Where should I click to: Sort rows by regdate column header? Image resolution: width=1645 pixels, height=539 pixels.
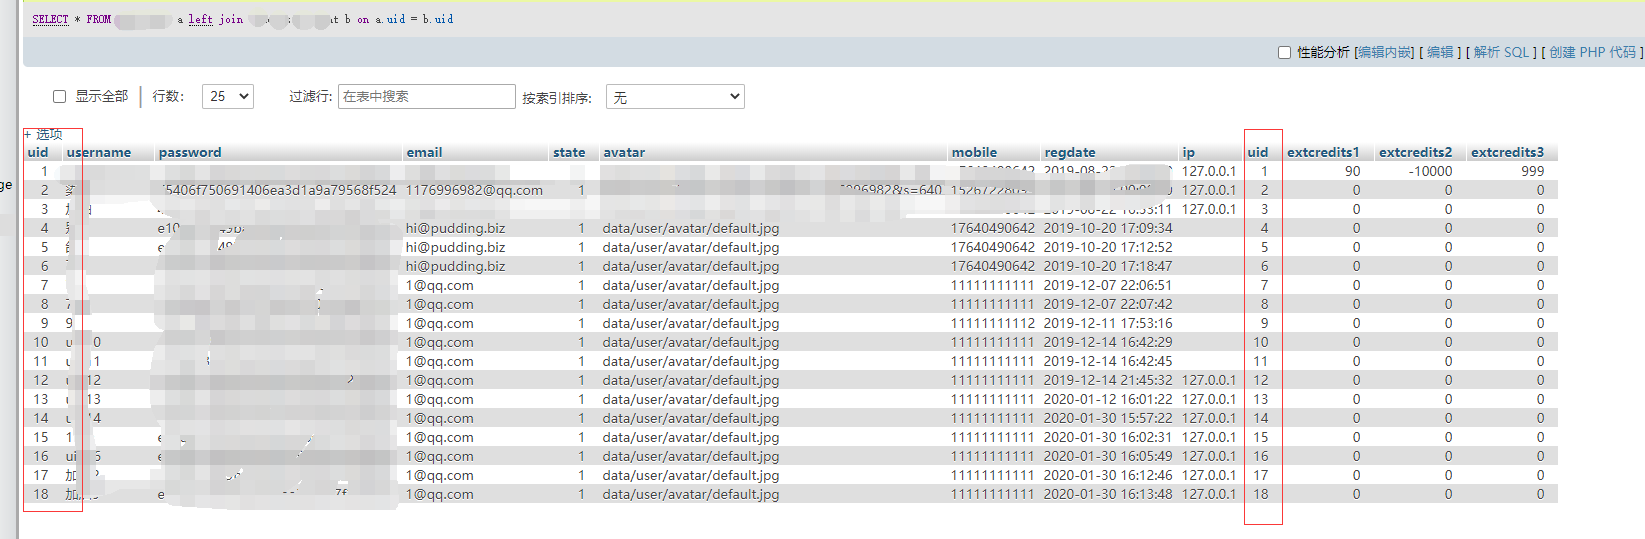tap(1070, 153)
